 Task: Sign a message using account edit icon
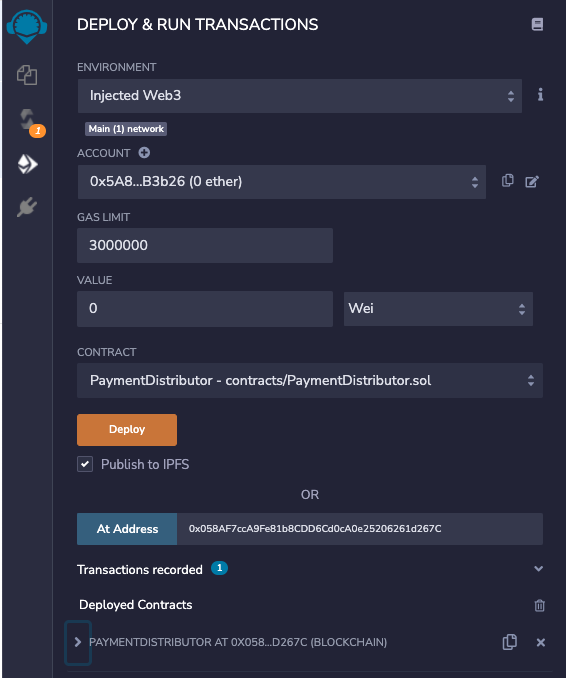pos(532,181)
